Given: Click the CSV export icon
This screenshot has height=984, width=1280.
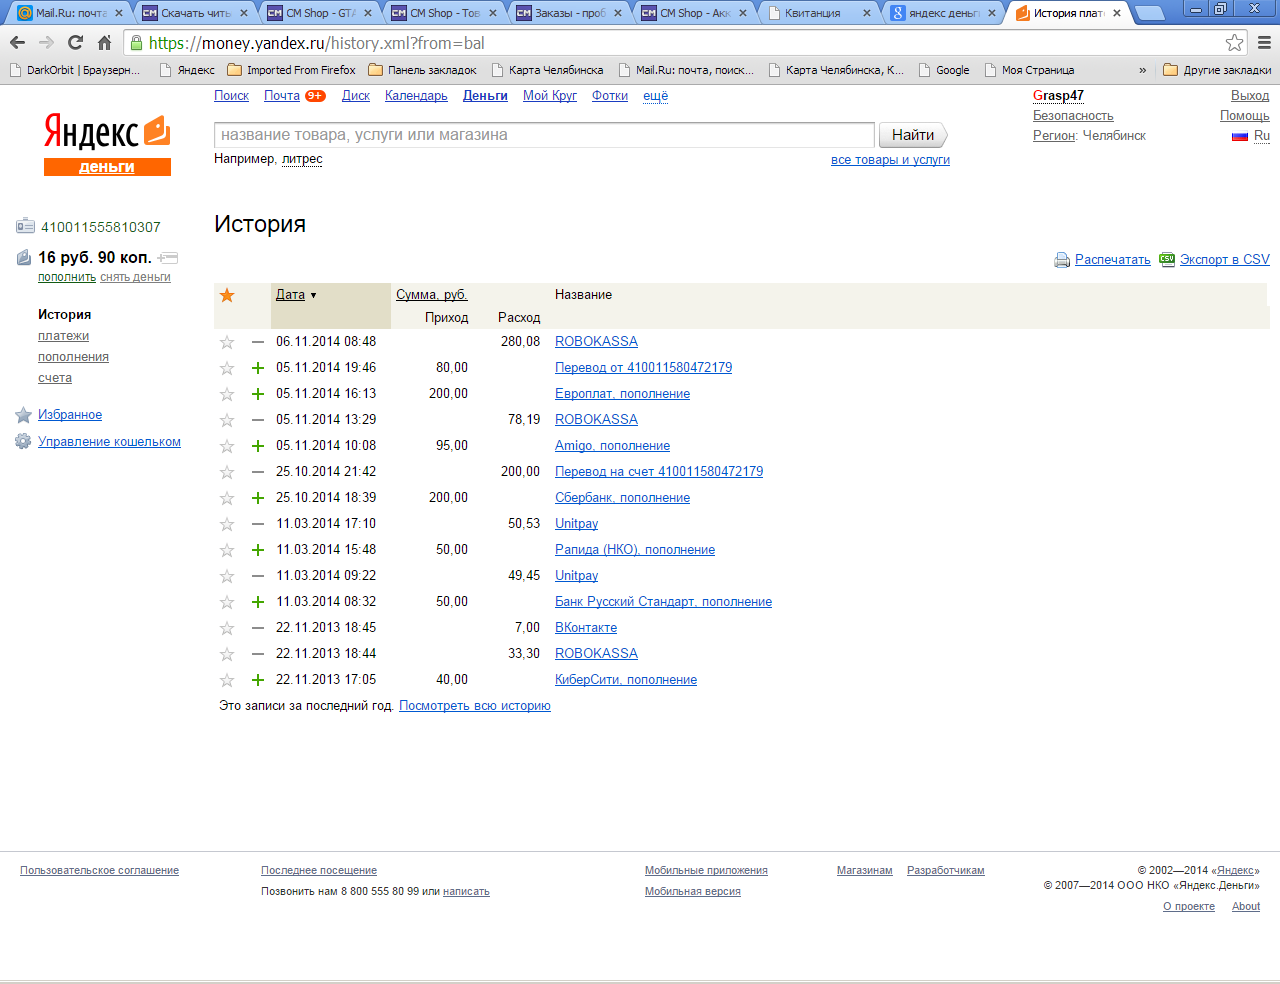Looking at the screenshot, I should click(x=1167, y=259).
